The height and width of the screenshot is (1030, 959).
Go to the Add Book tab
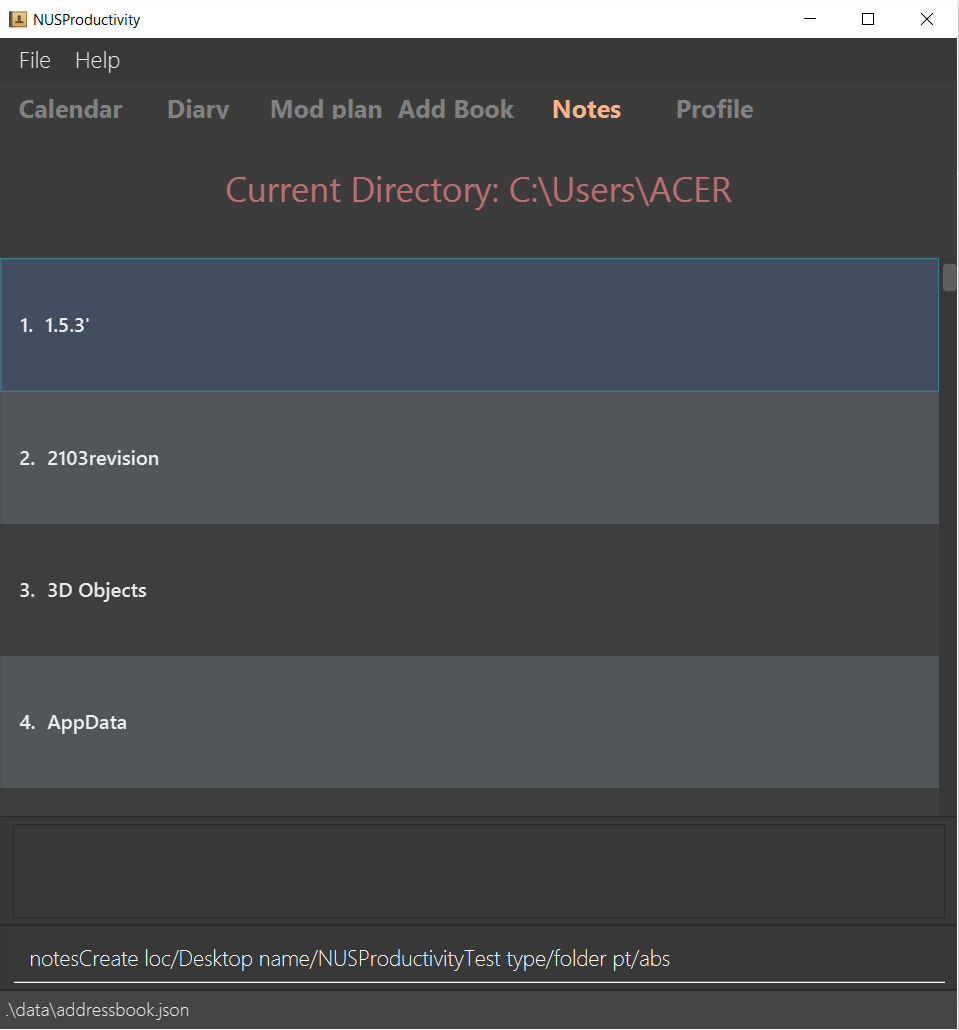[x=455, y=109]
